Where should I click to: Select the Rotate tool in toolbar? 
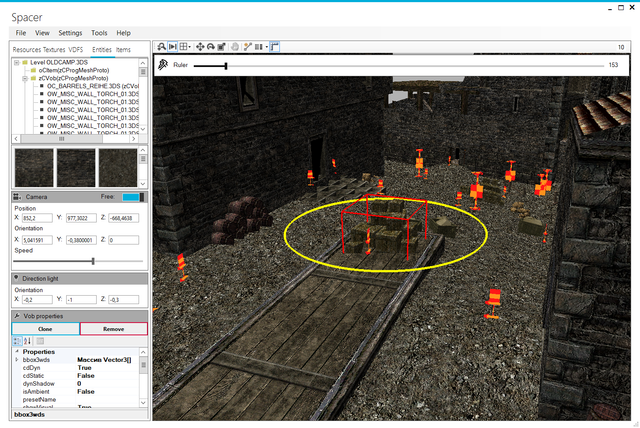[x=211, y=47]
